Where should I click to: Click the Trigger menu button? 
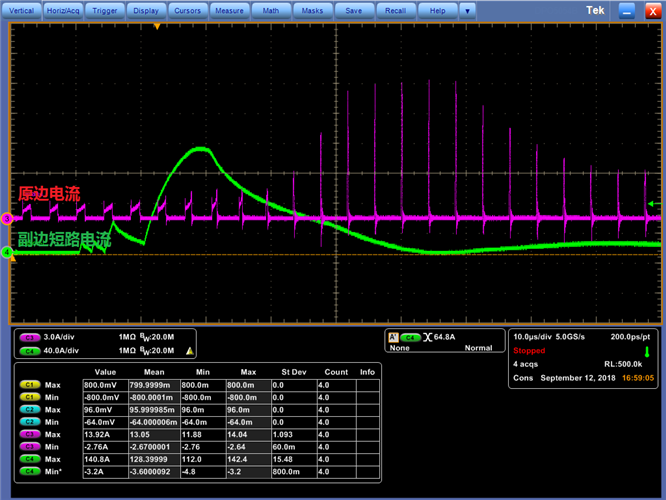click(x=104, y=10)
